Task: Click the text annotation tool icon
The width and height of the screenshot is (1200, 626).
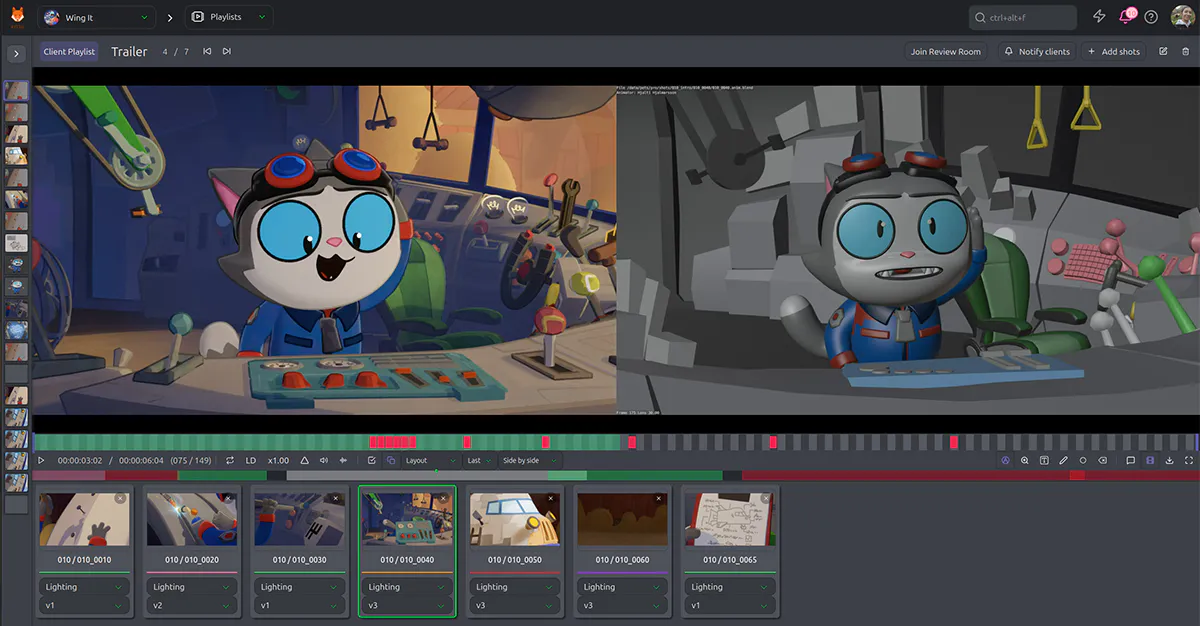Action: 1044,460
